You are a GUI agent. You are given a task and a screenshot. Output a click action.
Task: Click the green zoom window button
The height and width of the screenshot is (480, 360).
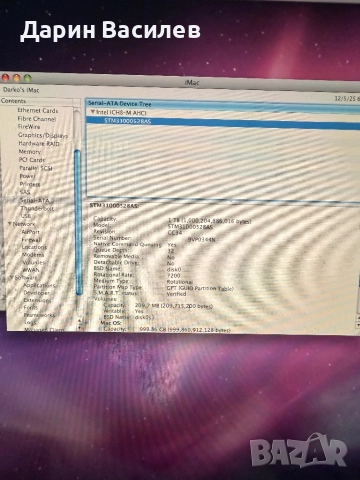pos(28,78)
